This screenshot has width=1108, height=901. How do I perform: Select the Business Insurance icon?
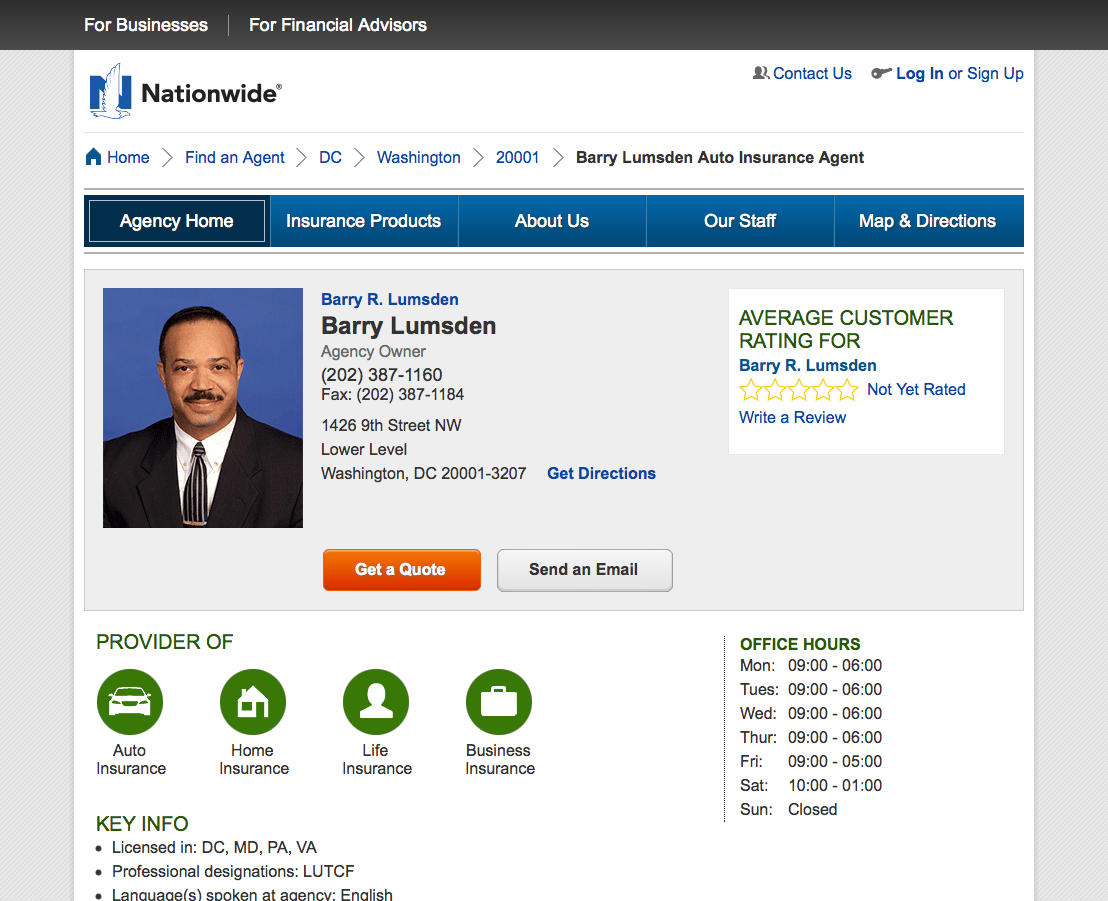click(498, 701)
